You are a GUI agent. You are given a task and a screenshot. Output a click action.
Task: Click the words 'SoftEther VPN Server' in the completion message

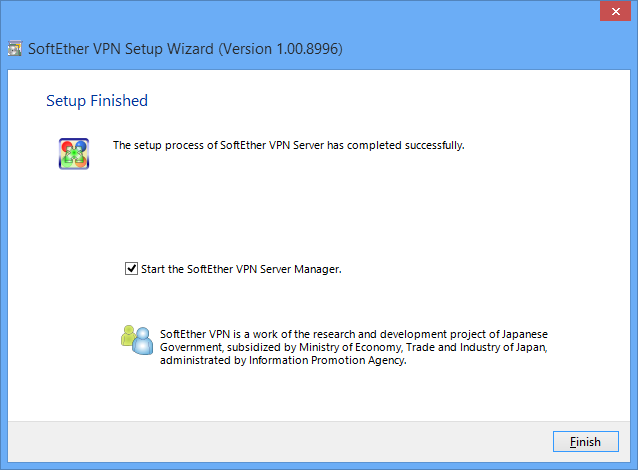click(272, 145)
